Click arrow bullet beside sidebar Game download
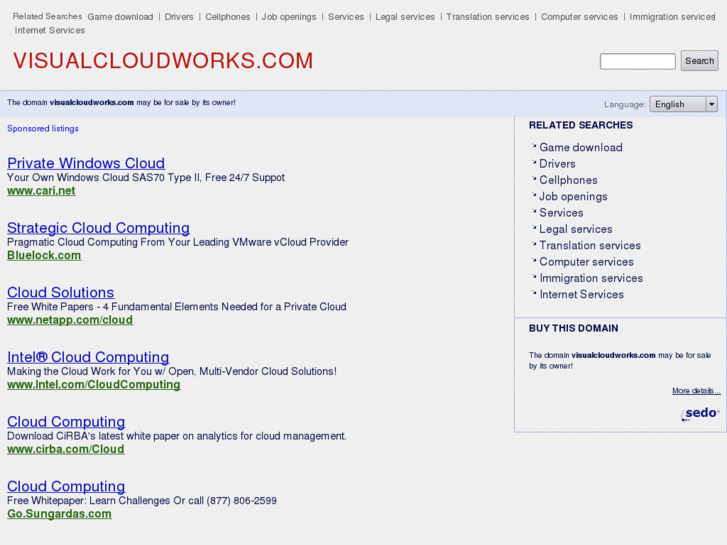The image size is (727, 545). [534, 146]
